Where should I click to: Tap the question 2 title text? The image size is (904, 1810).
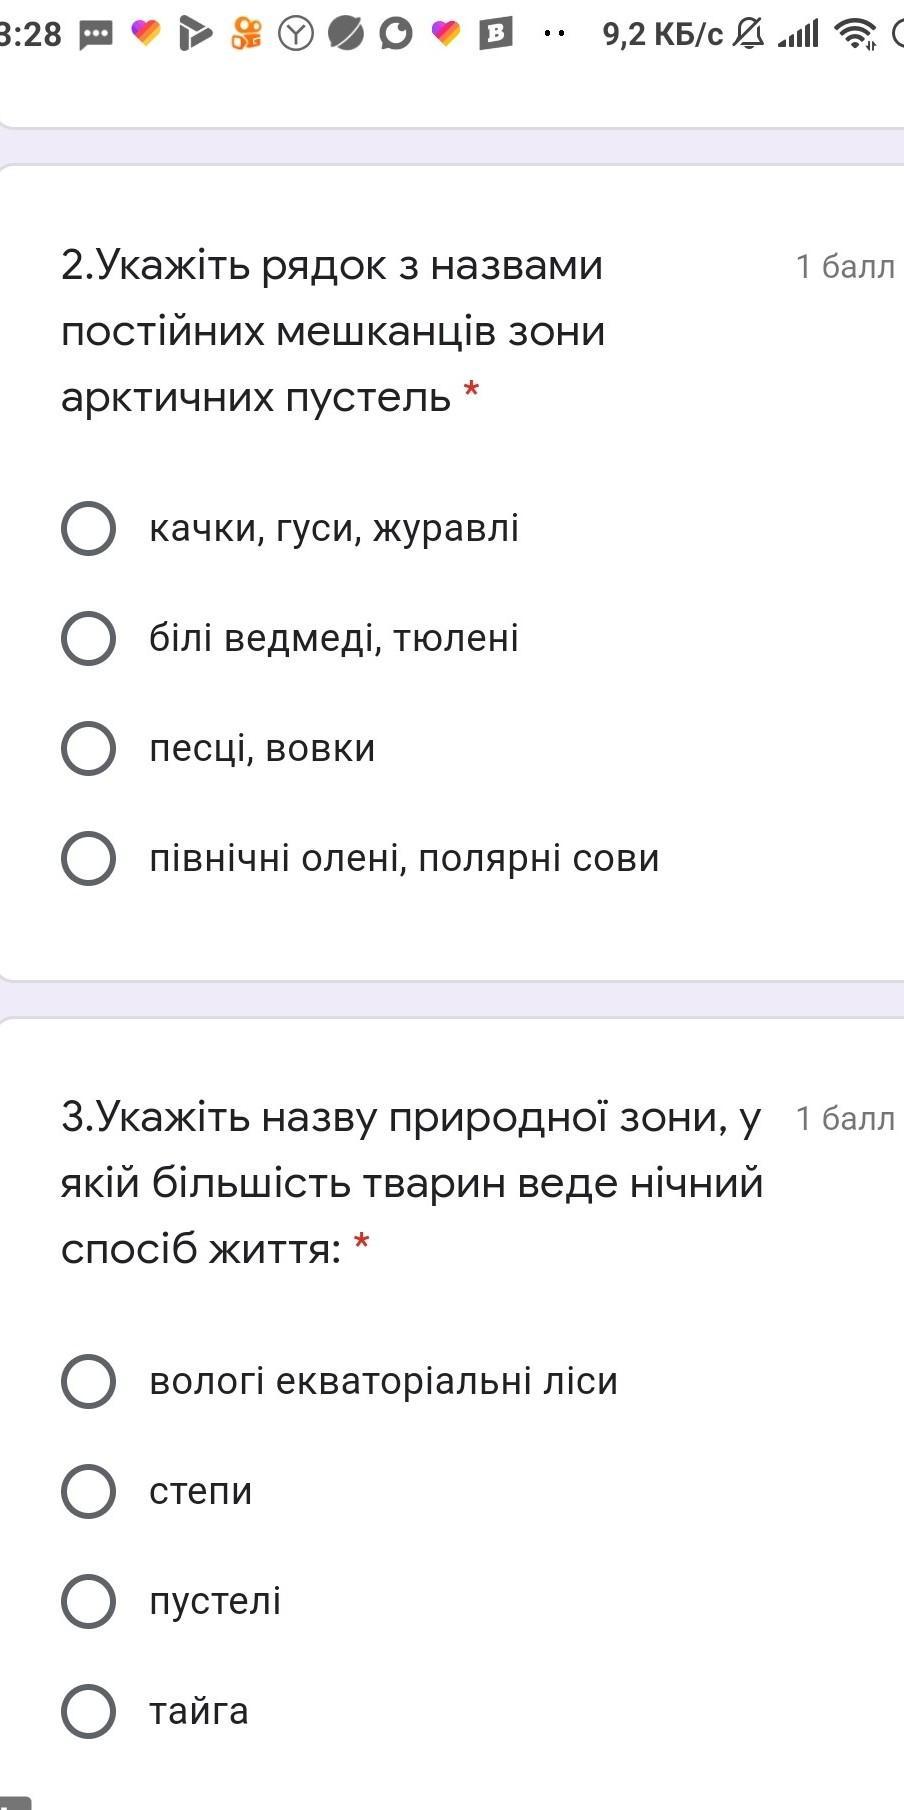click(333, 331)
